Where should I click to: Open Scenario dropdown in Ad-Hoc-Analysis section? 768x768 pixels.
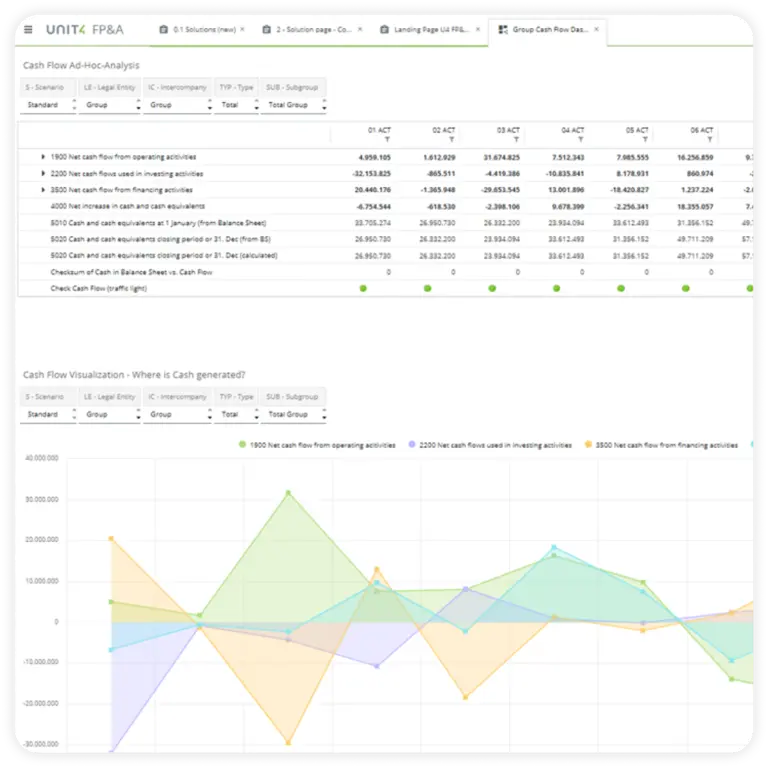[x=48, y=105]
